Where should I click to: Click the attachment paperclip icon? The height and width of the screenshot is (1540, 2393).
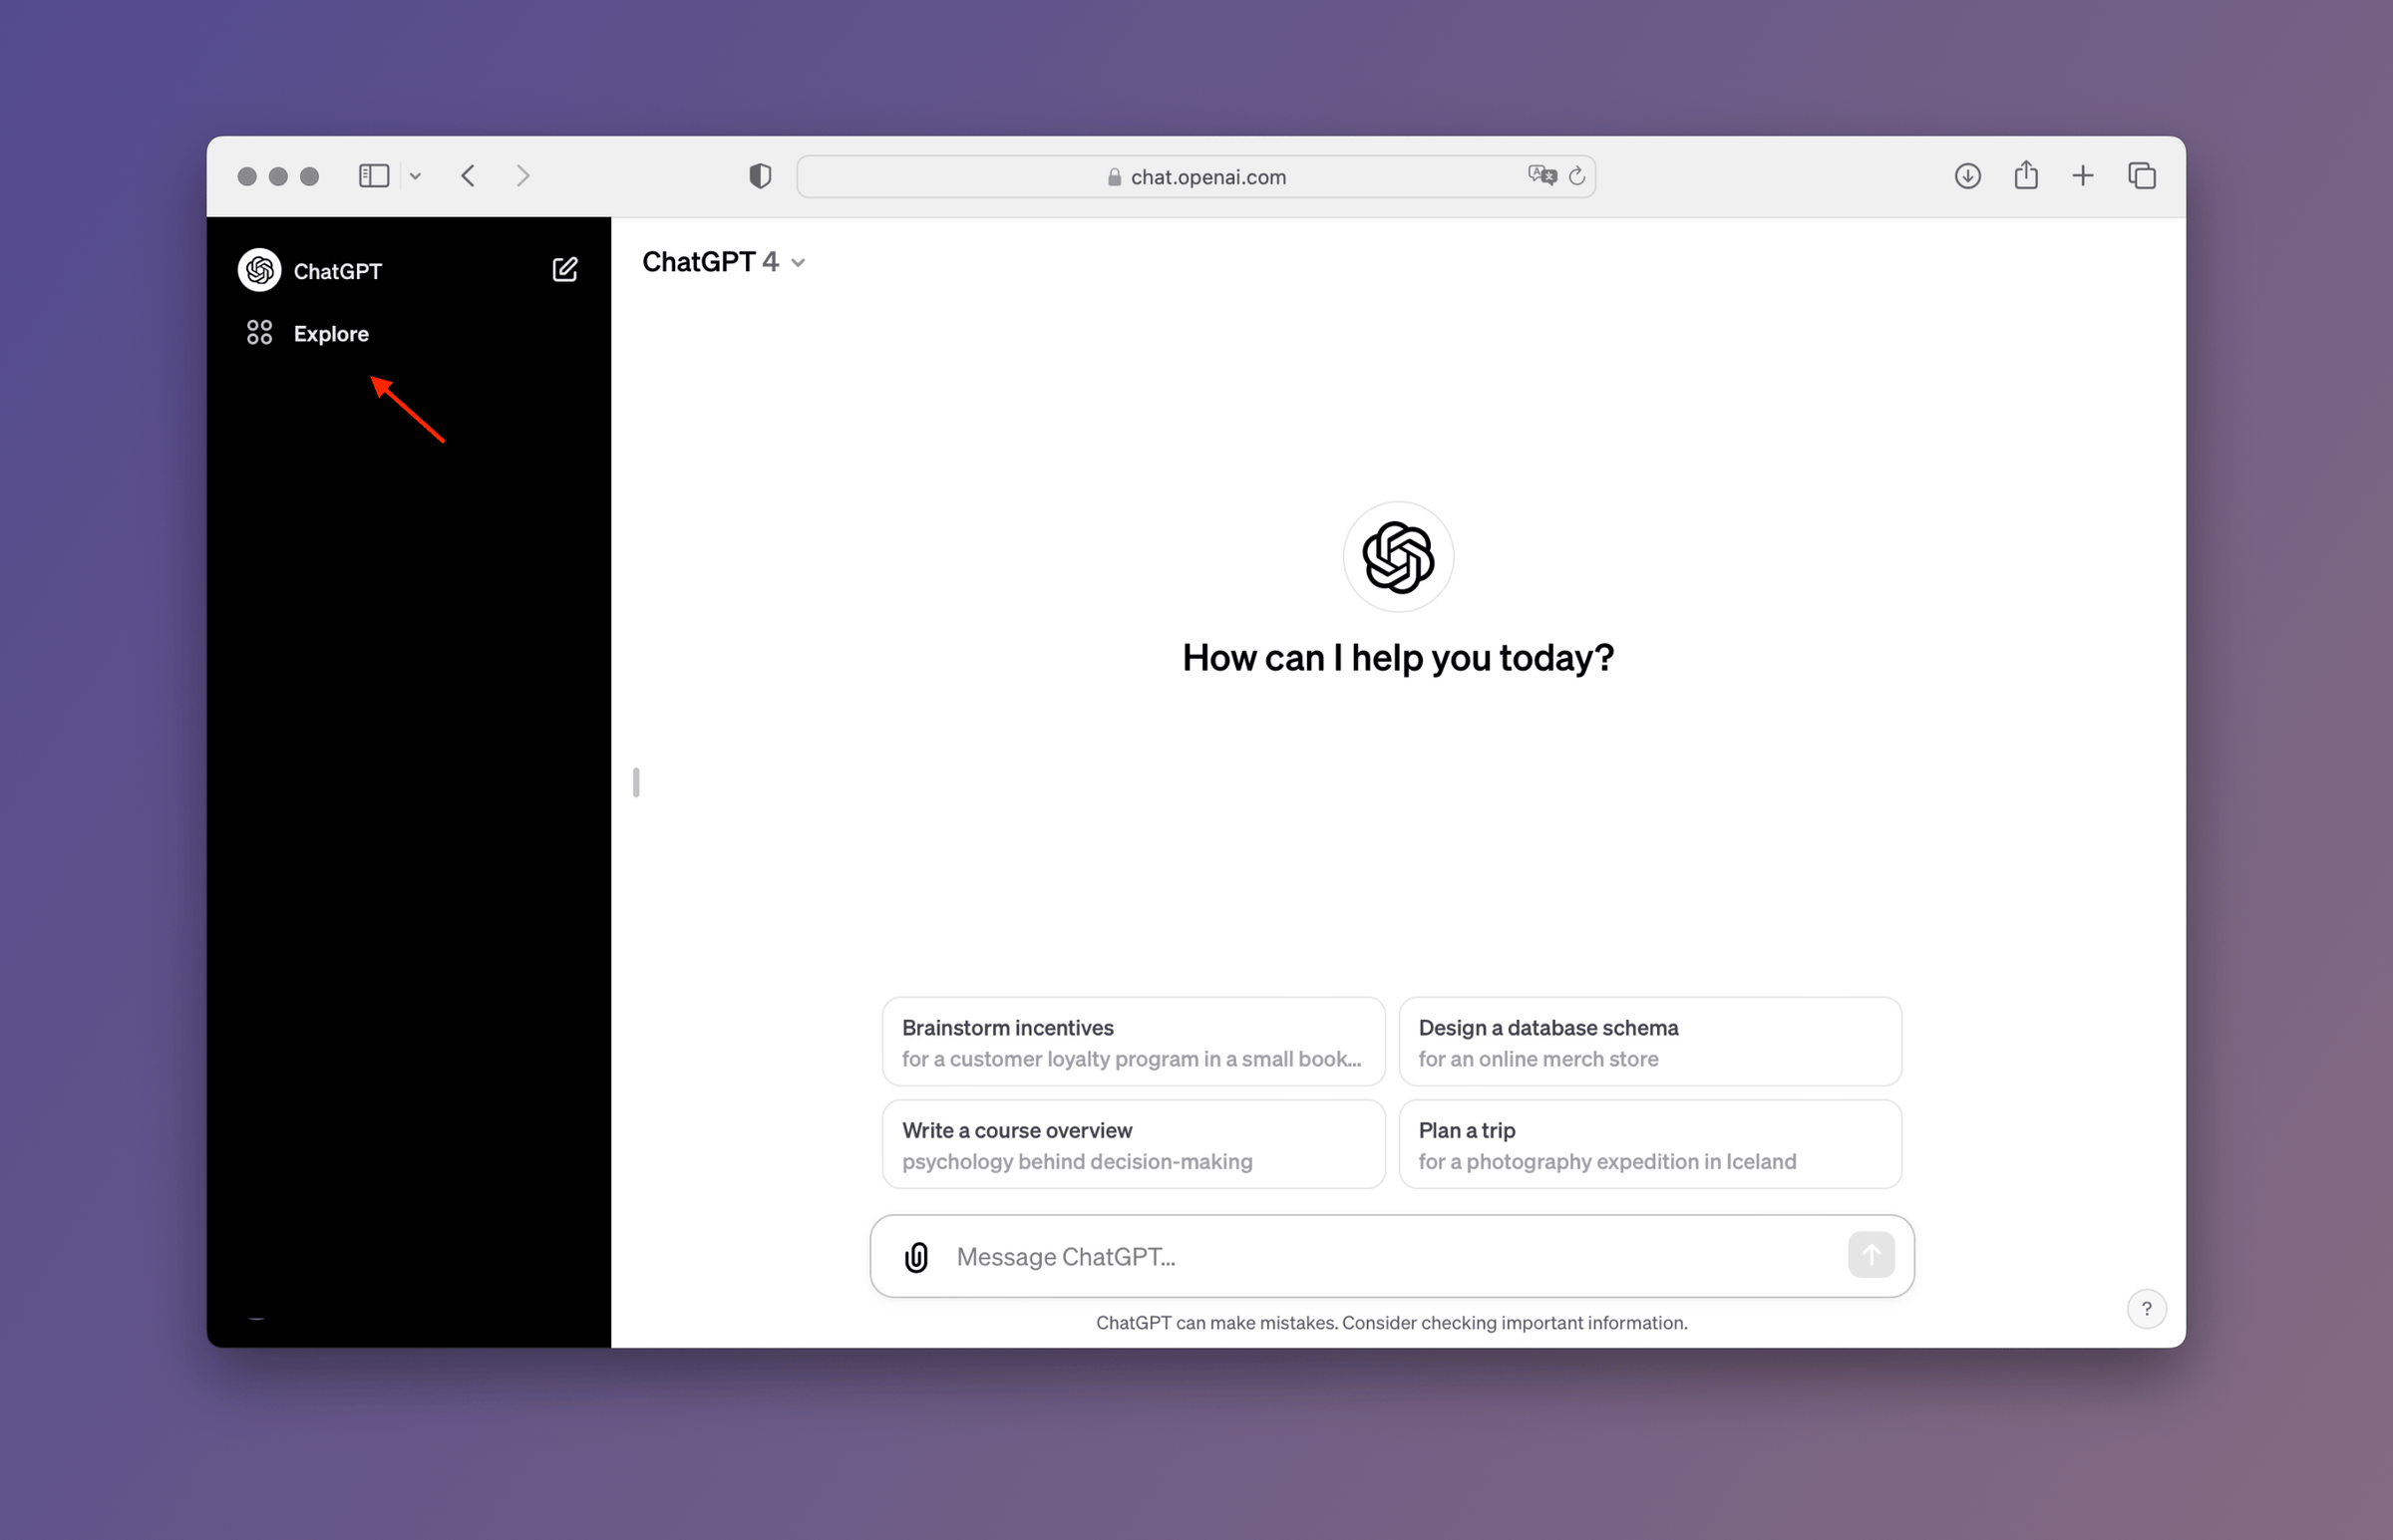point(914,1256)
